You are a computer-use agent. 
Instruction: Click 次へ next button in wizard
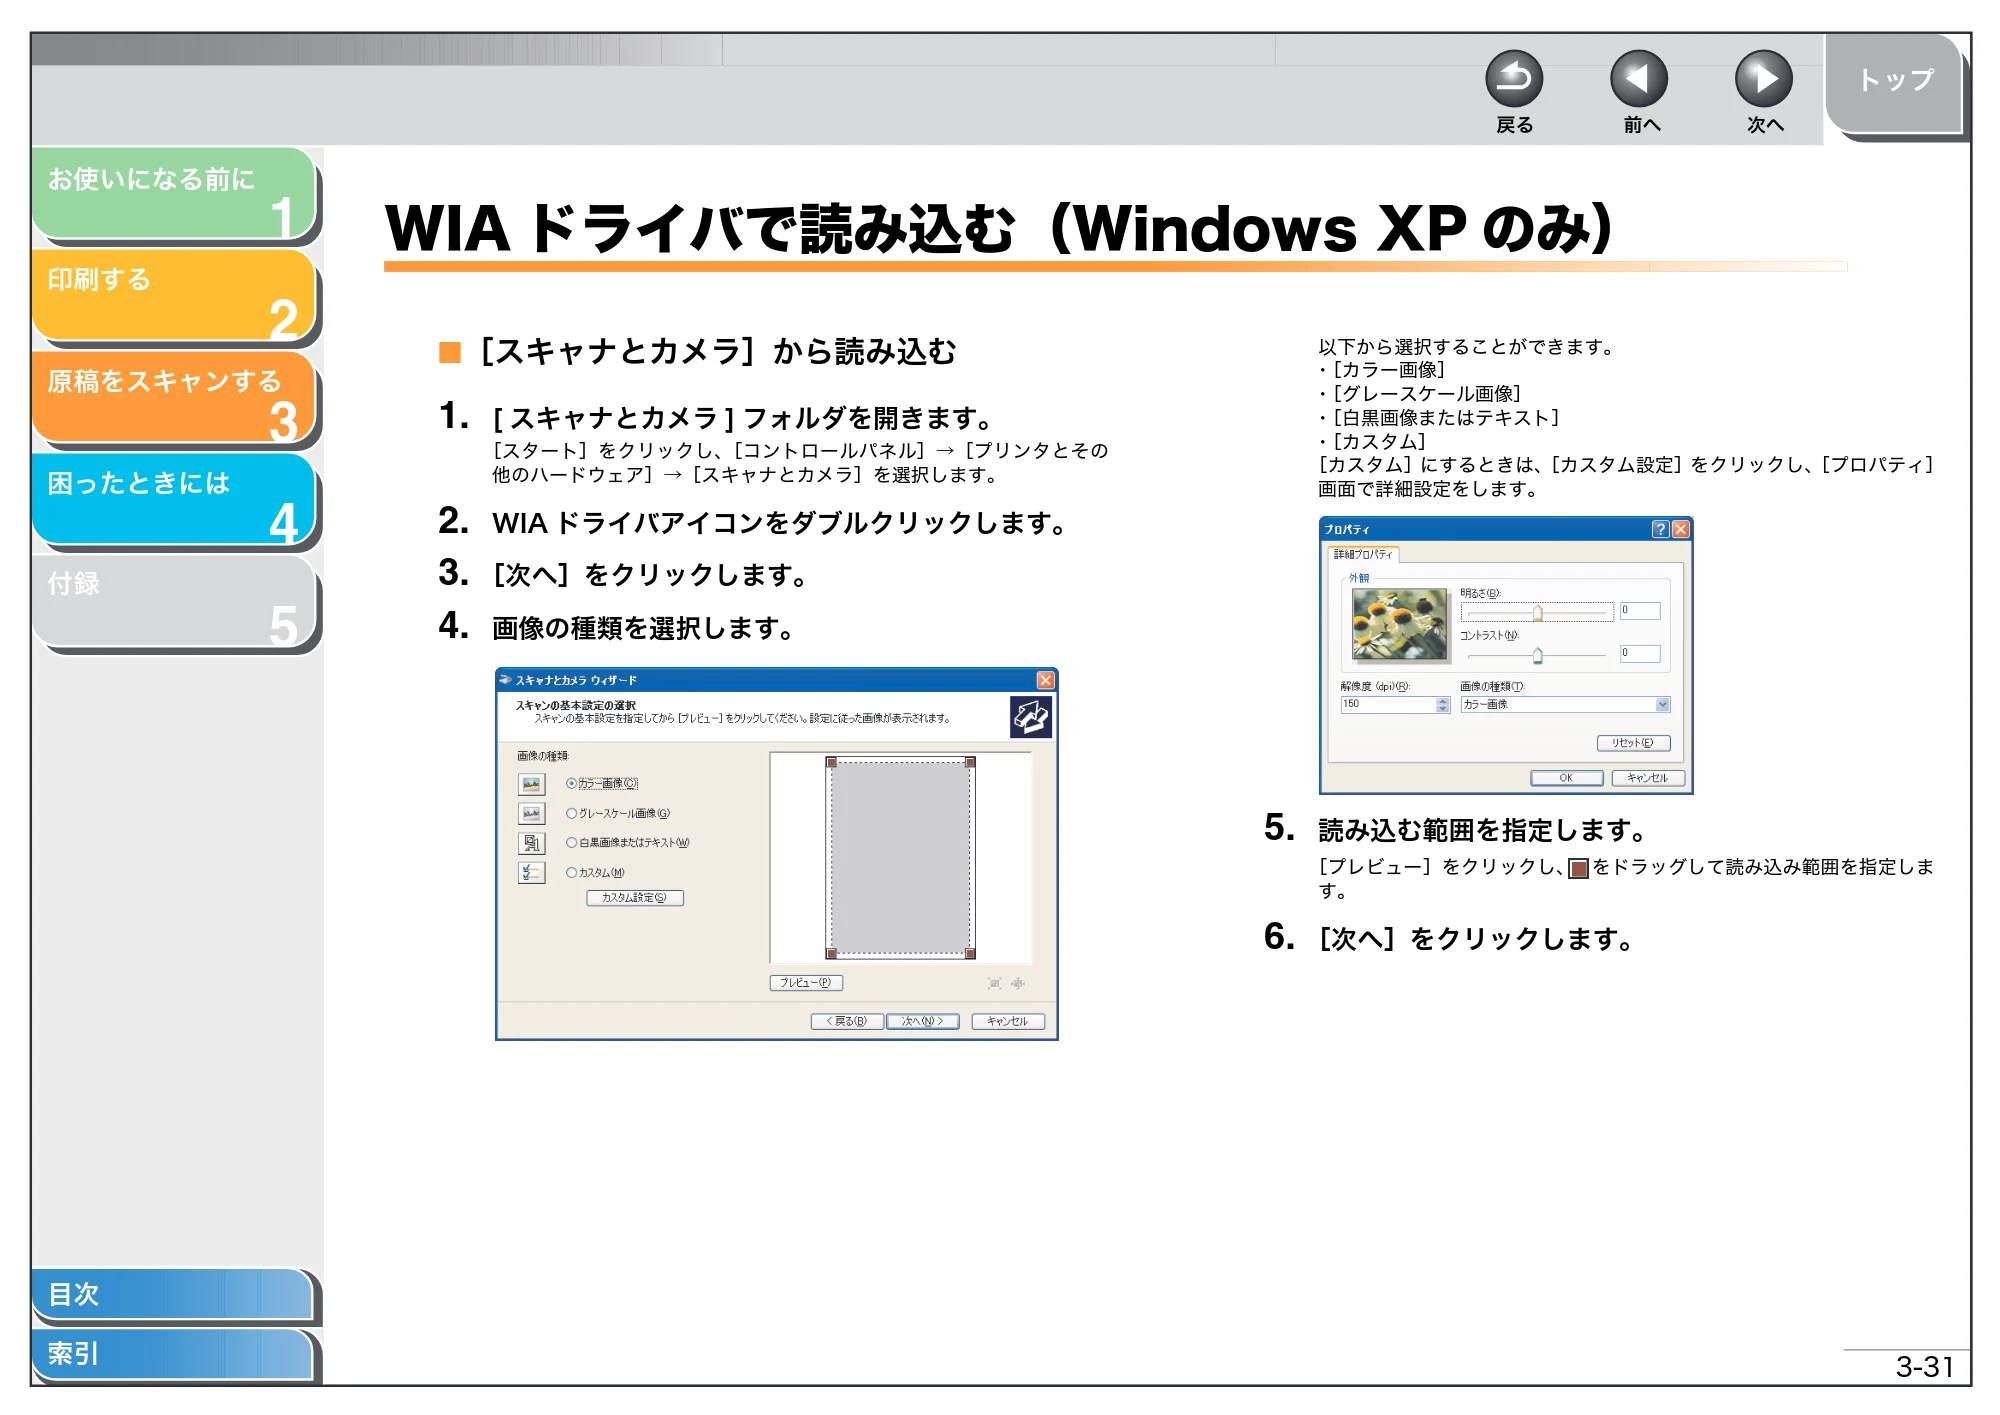[x=922, y=1021]
